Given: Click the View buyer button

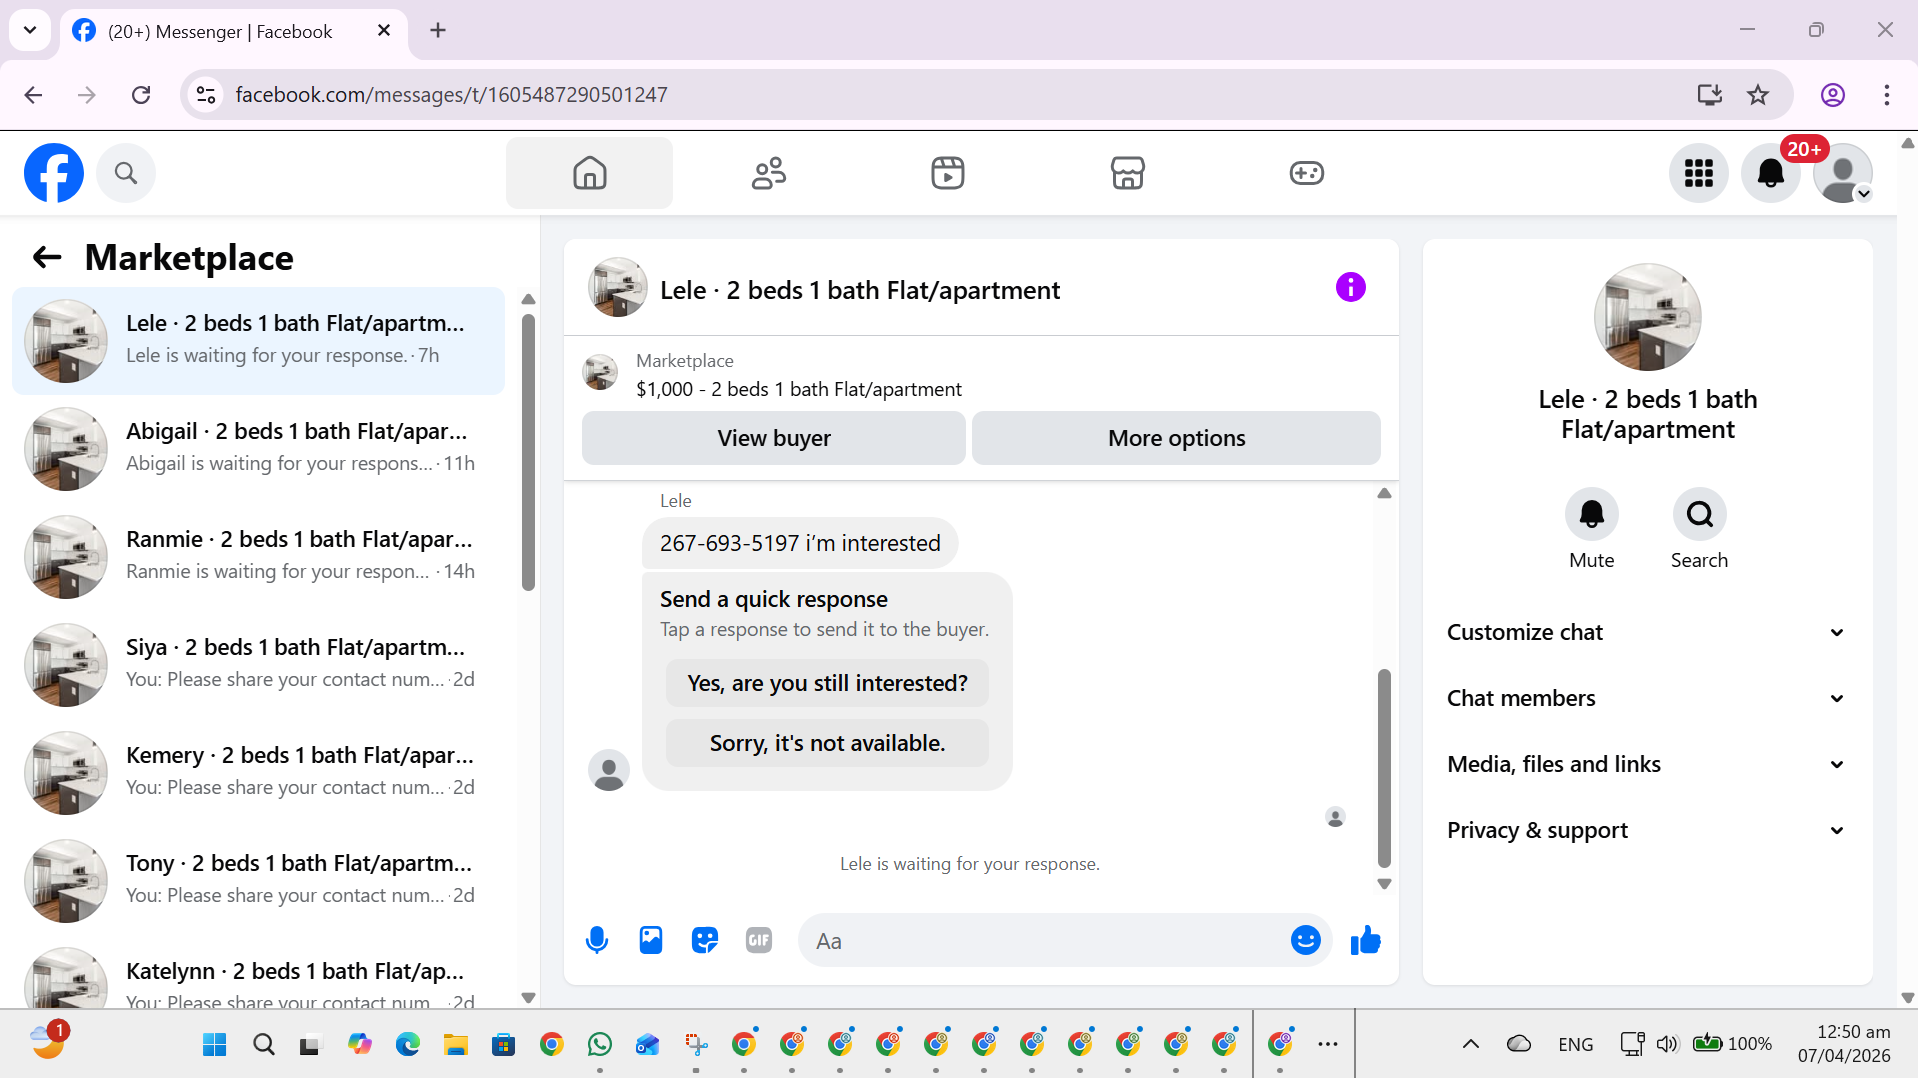Looking at the screenshot, I should click(774, 438).
